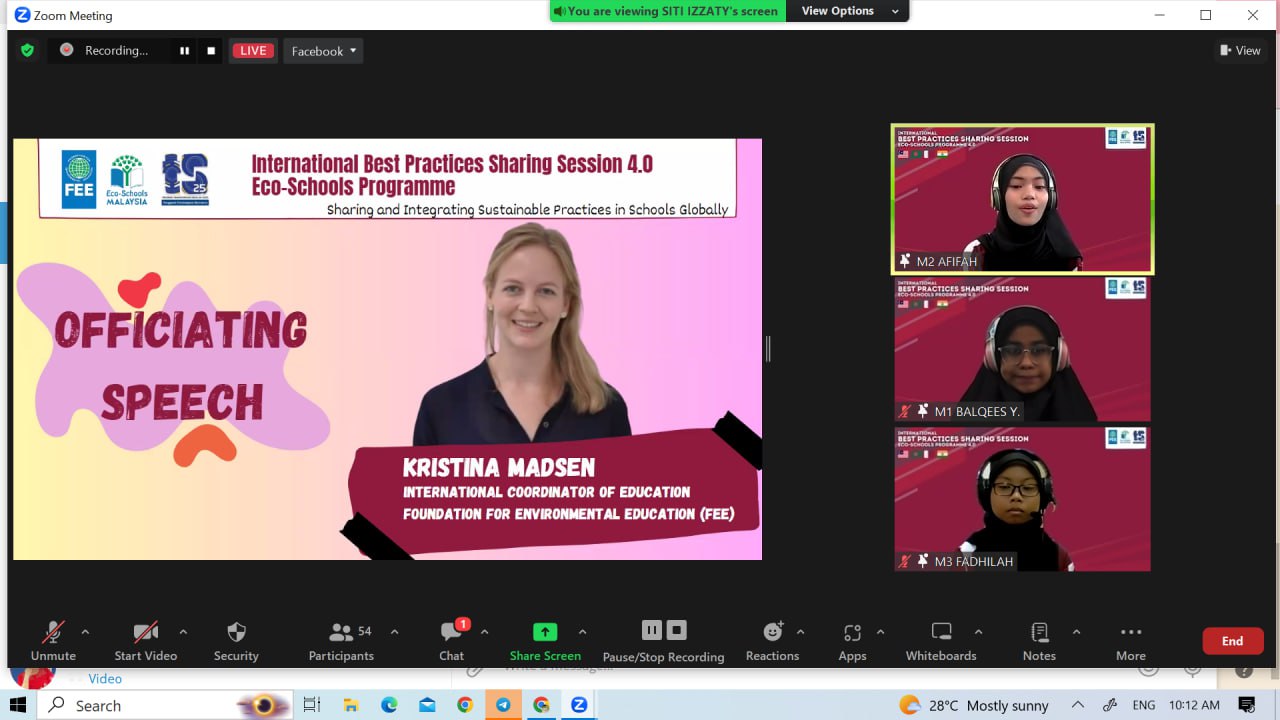Click muted mic icon on M1 BALQEES tile
Screen dimensions: 1280x720
click(x=904, y=411)
